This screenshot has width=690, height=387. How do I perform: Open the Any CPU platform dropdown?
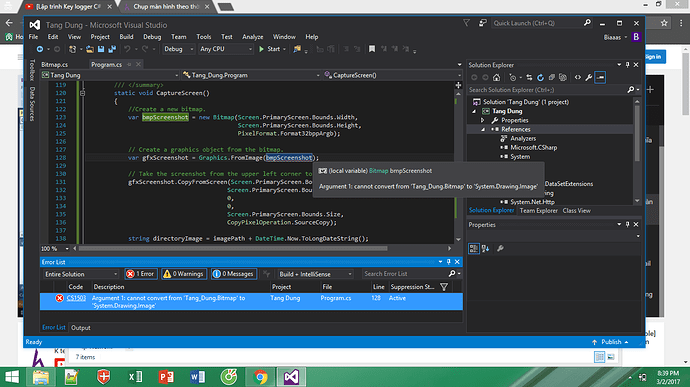point(226,49)
